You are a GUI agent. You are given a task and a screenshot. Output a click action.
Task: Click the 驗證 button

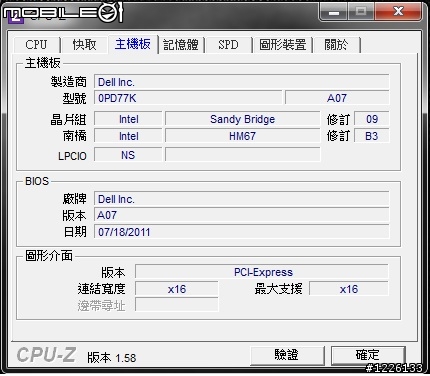pos(287,355)
